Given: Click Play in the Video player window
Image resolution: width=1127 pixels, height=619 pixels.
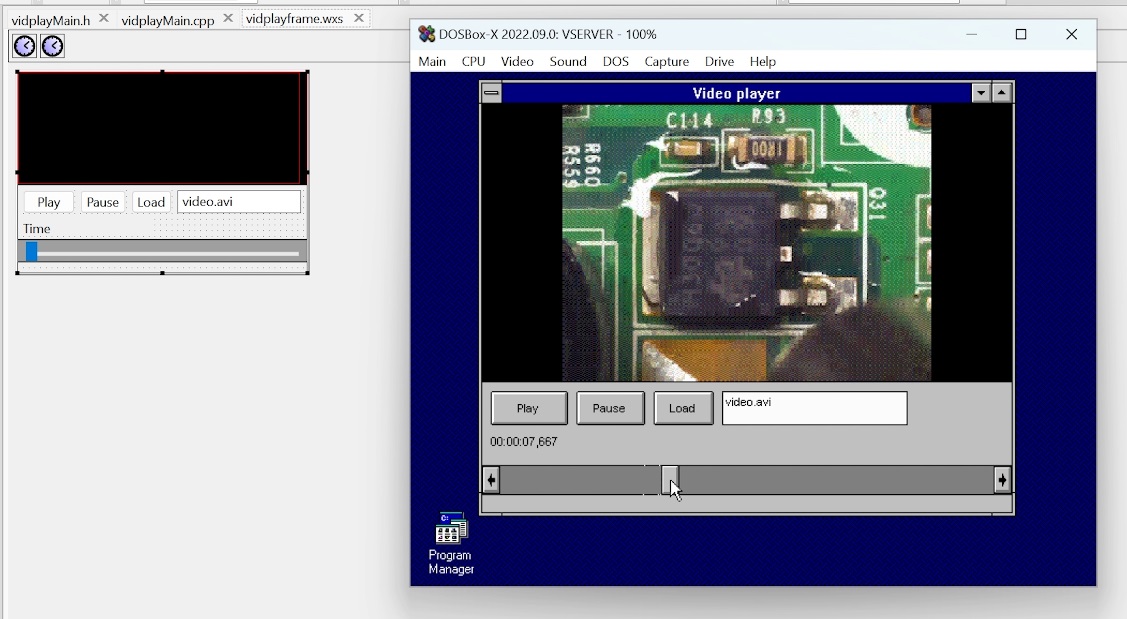Looking at the screenshot, I should pos(529,408).
